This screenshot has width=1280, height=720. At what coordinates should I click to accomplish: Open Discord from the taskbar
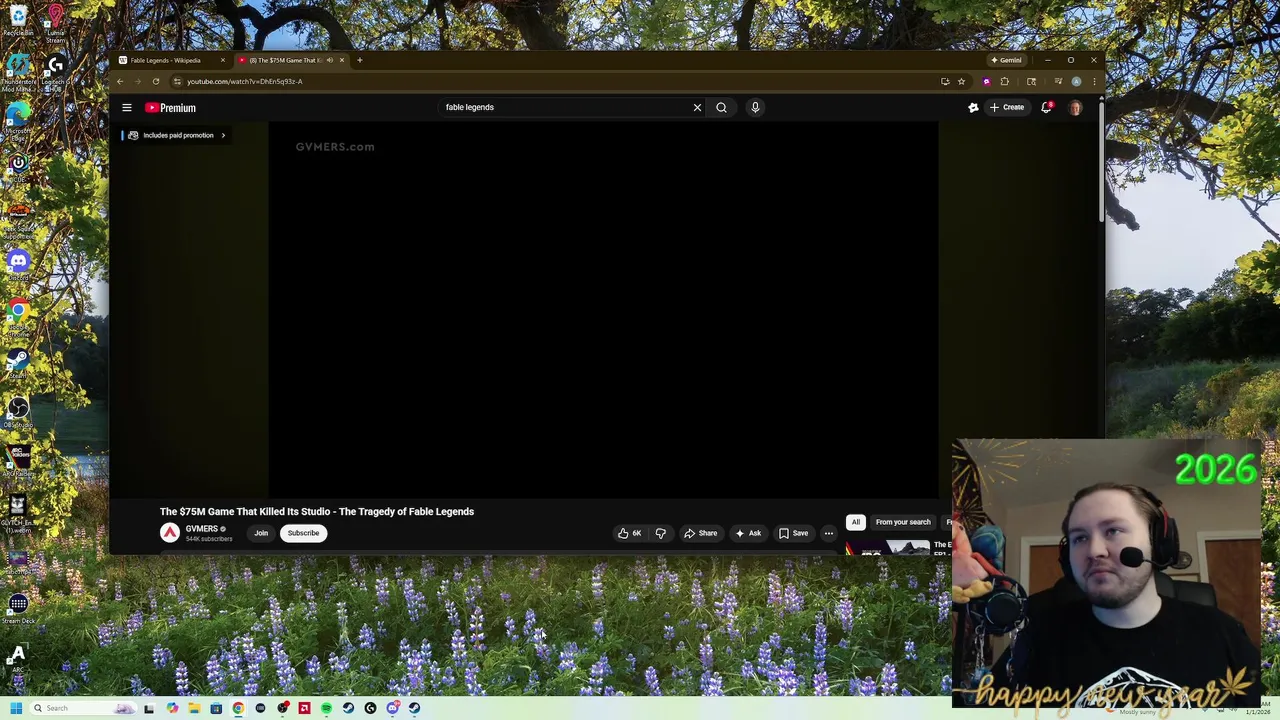coord(392,708)
